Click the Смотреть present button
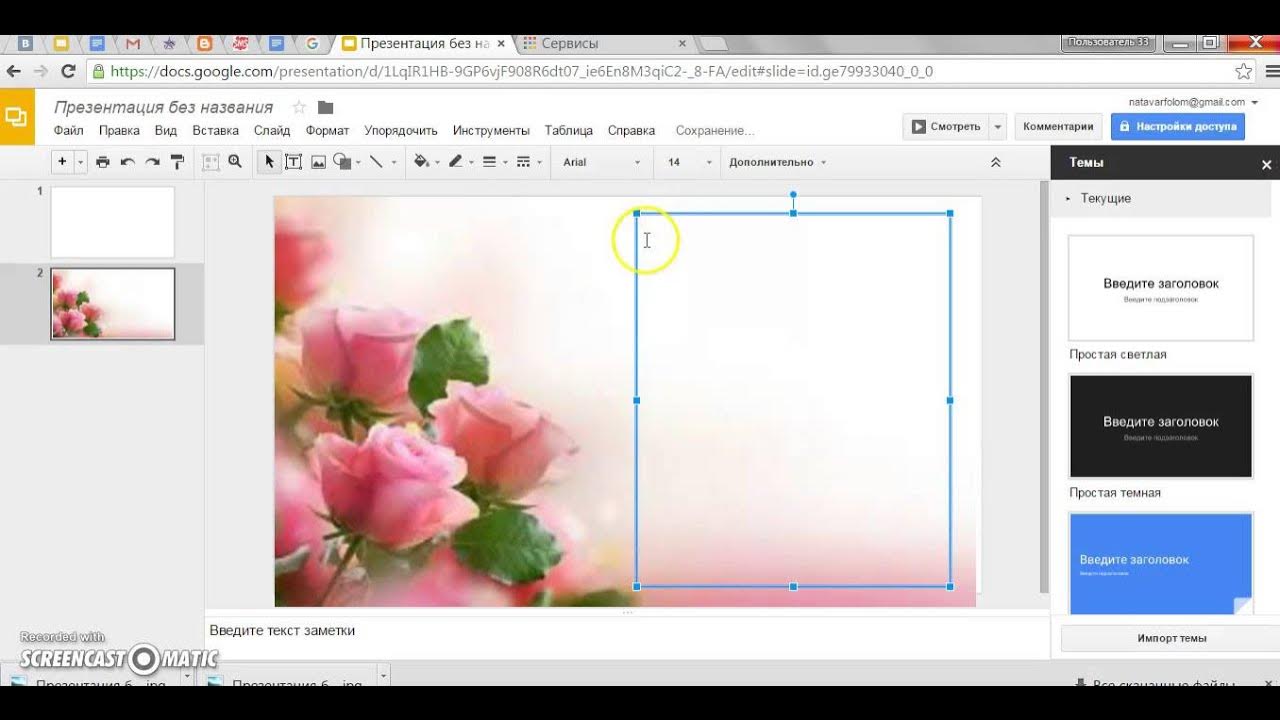The height and width of the screenshot is (720, 1280). 945,126
